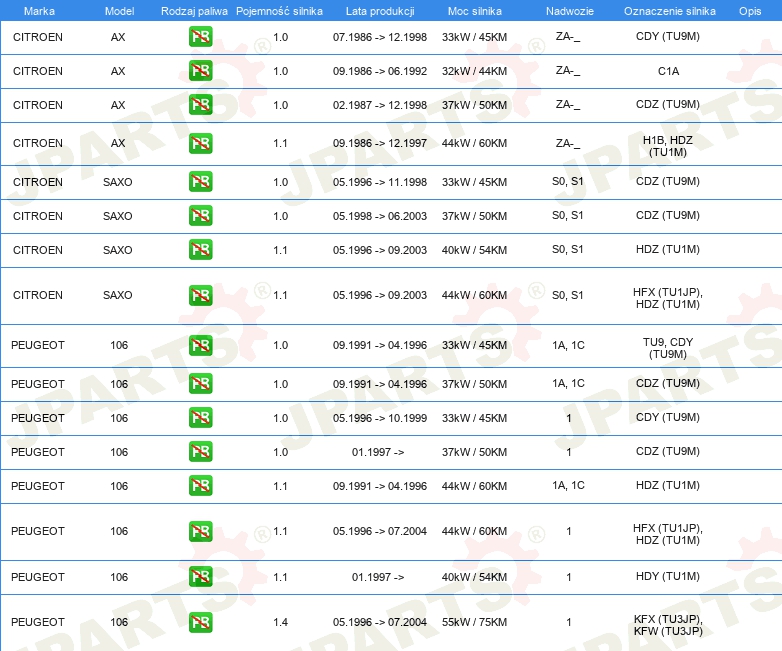Click the date range 05.1996 -> 07.2004 in the 1.1 row

[x=380, y=531]
